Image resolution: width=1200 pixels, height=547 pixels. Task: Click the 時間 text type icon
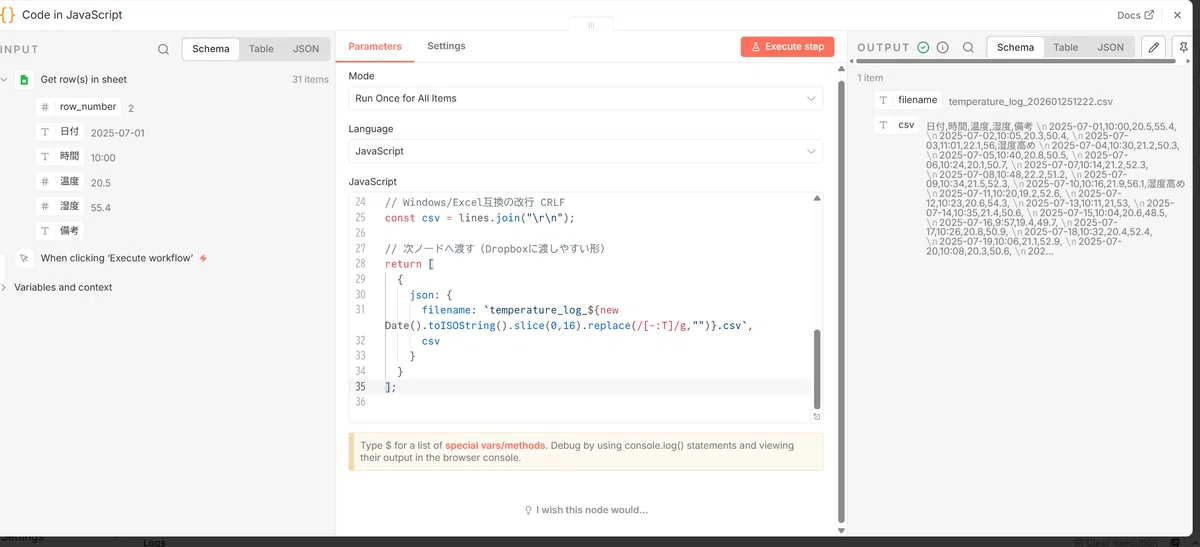44,157
